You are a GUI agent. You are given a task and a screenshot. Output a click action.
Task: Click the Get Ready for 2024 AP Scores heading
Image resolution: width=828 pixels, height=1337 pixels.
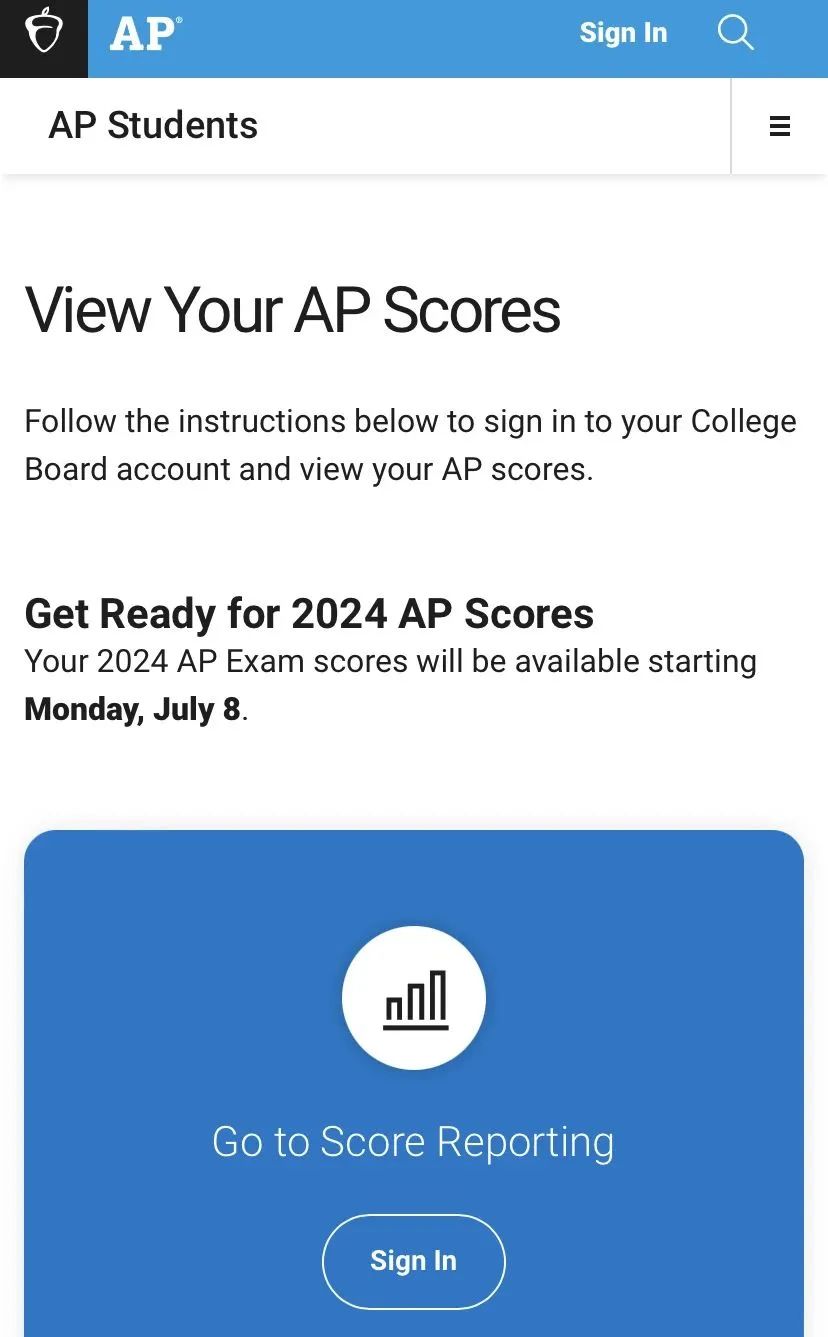pyautogui.click(x=309, y=614)
